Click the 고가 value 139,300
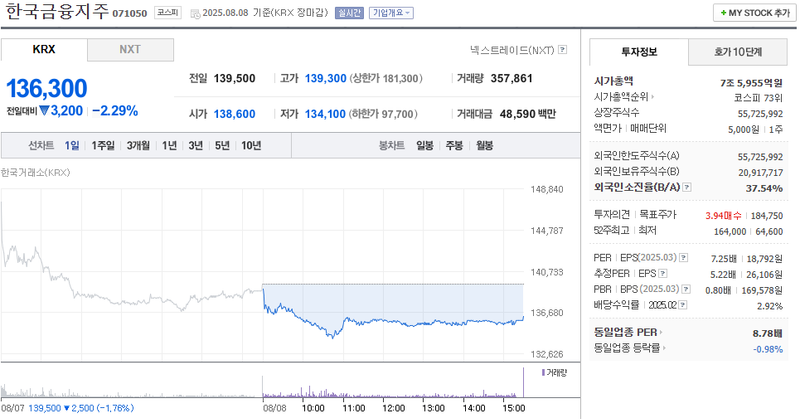Image resolution: width=800 pixels, height=419 pixels. tap(326, 79)
